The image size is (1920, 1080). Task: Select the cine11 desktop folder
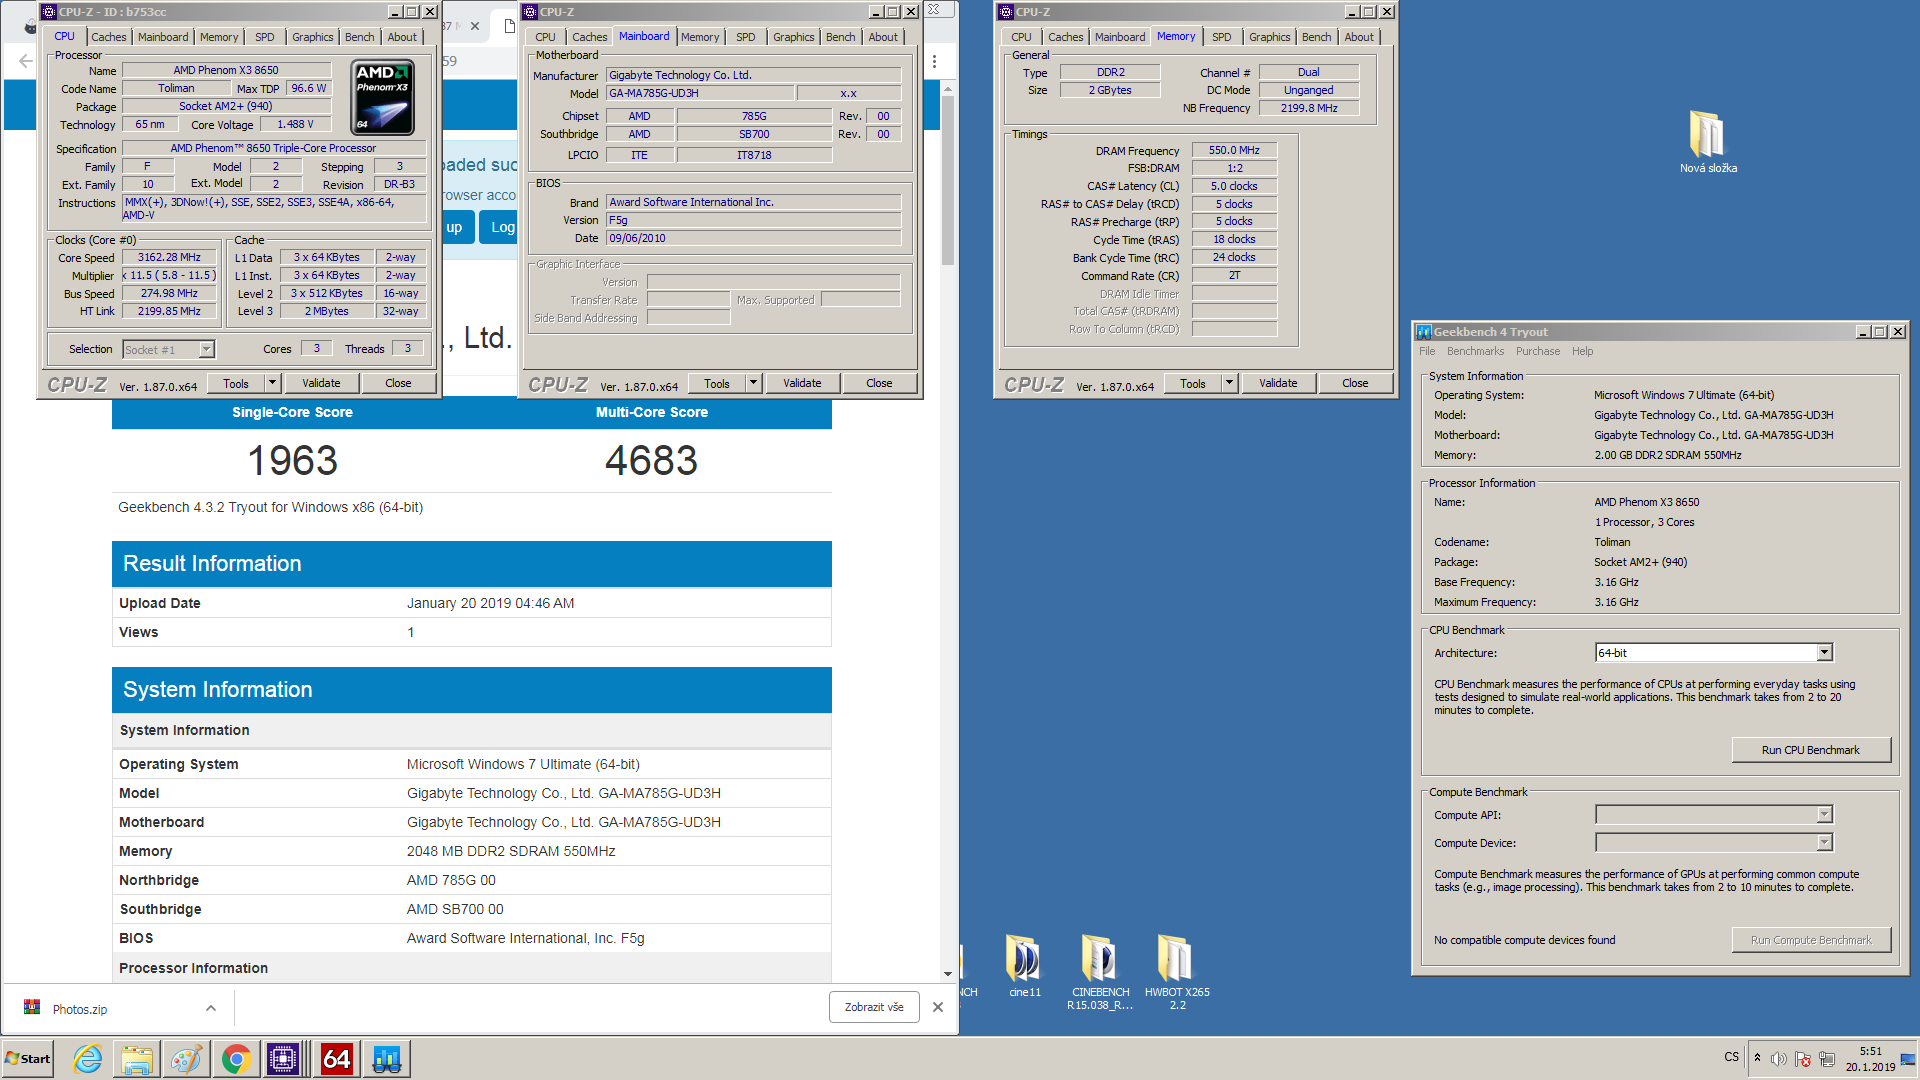(x=1025, y=966)
